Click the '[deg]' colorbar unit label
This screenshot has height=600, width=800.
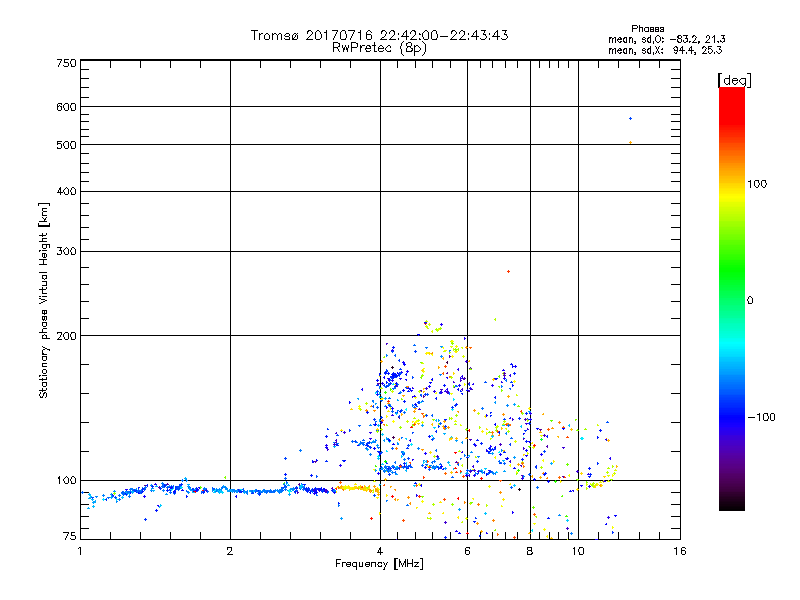point(734,81)
